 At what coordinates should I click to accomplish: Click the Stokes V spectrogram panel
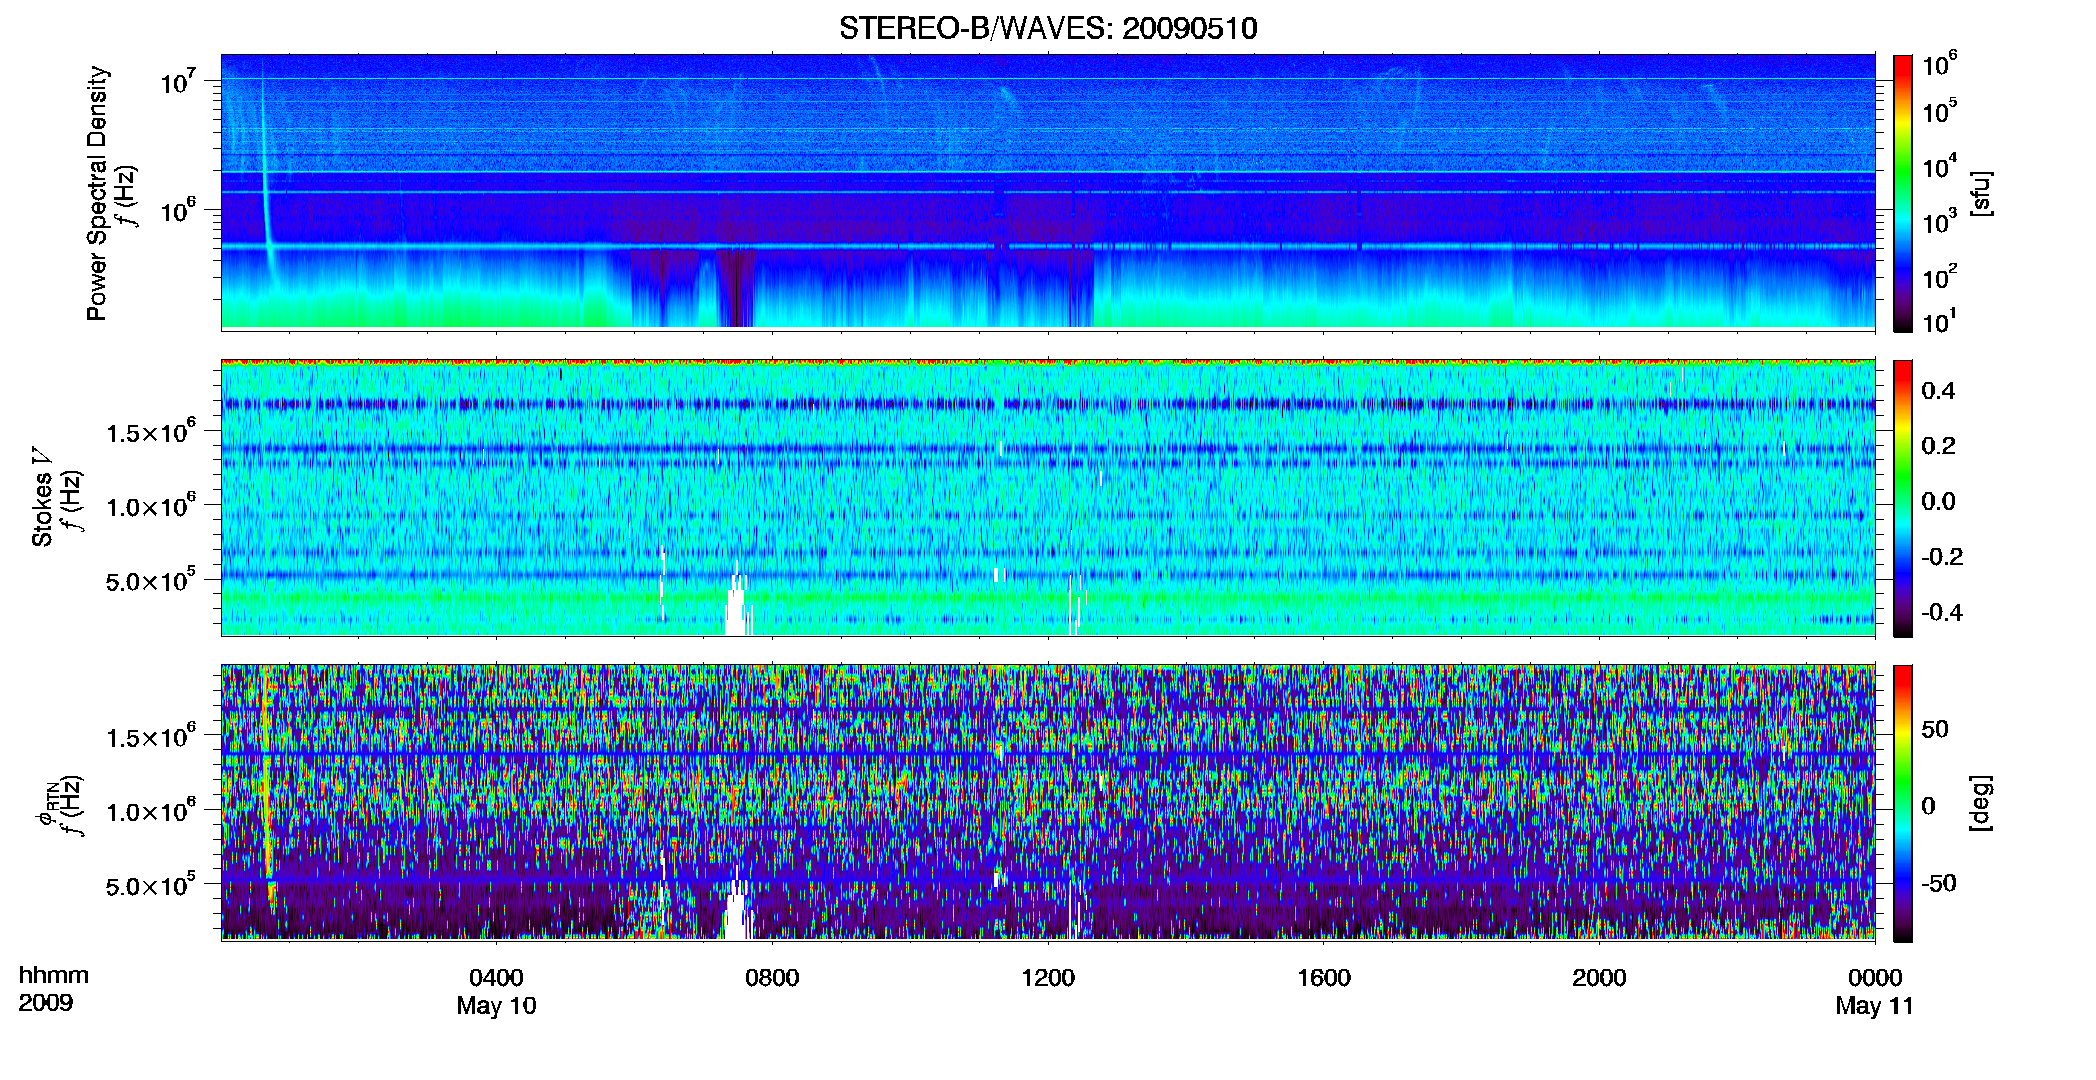pyautogui.click(x=1048, y=498)
